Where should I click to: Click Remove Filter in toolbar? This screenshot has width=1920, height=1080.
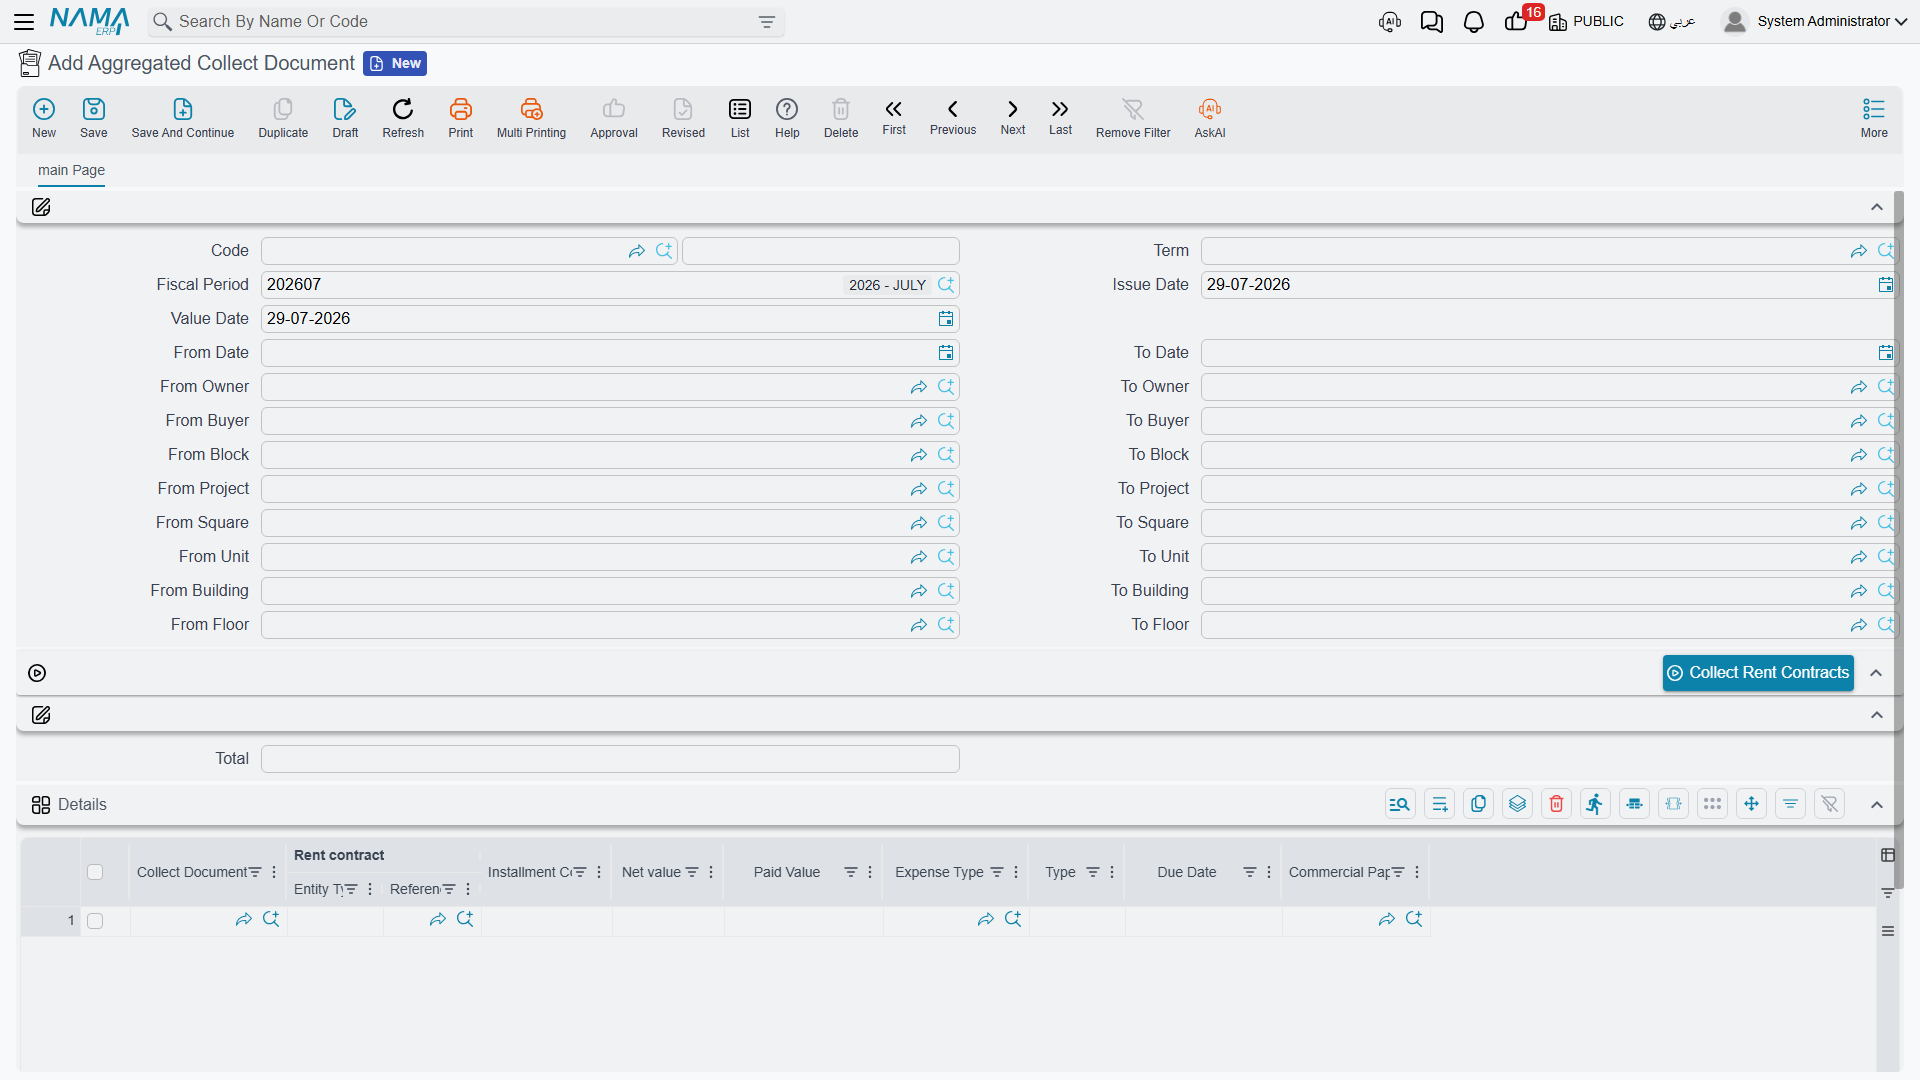(1133, 118)
